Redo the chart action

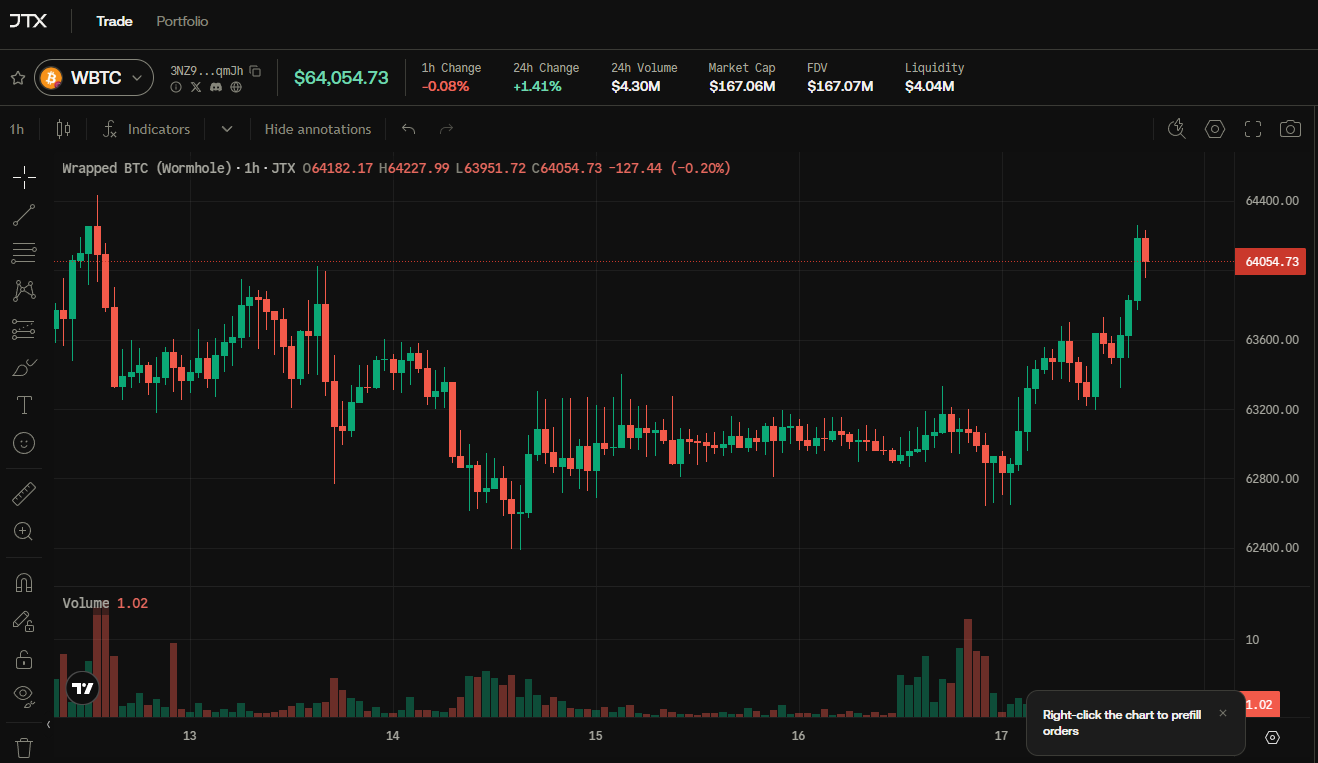point(446,129)
